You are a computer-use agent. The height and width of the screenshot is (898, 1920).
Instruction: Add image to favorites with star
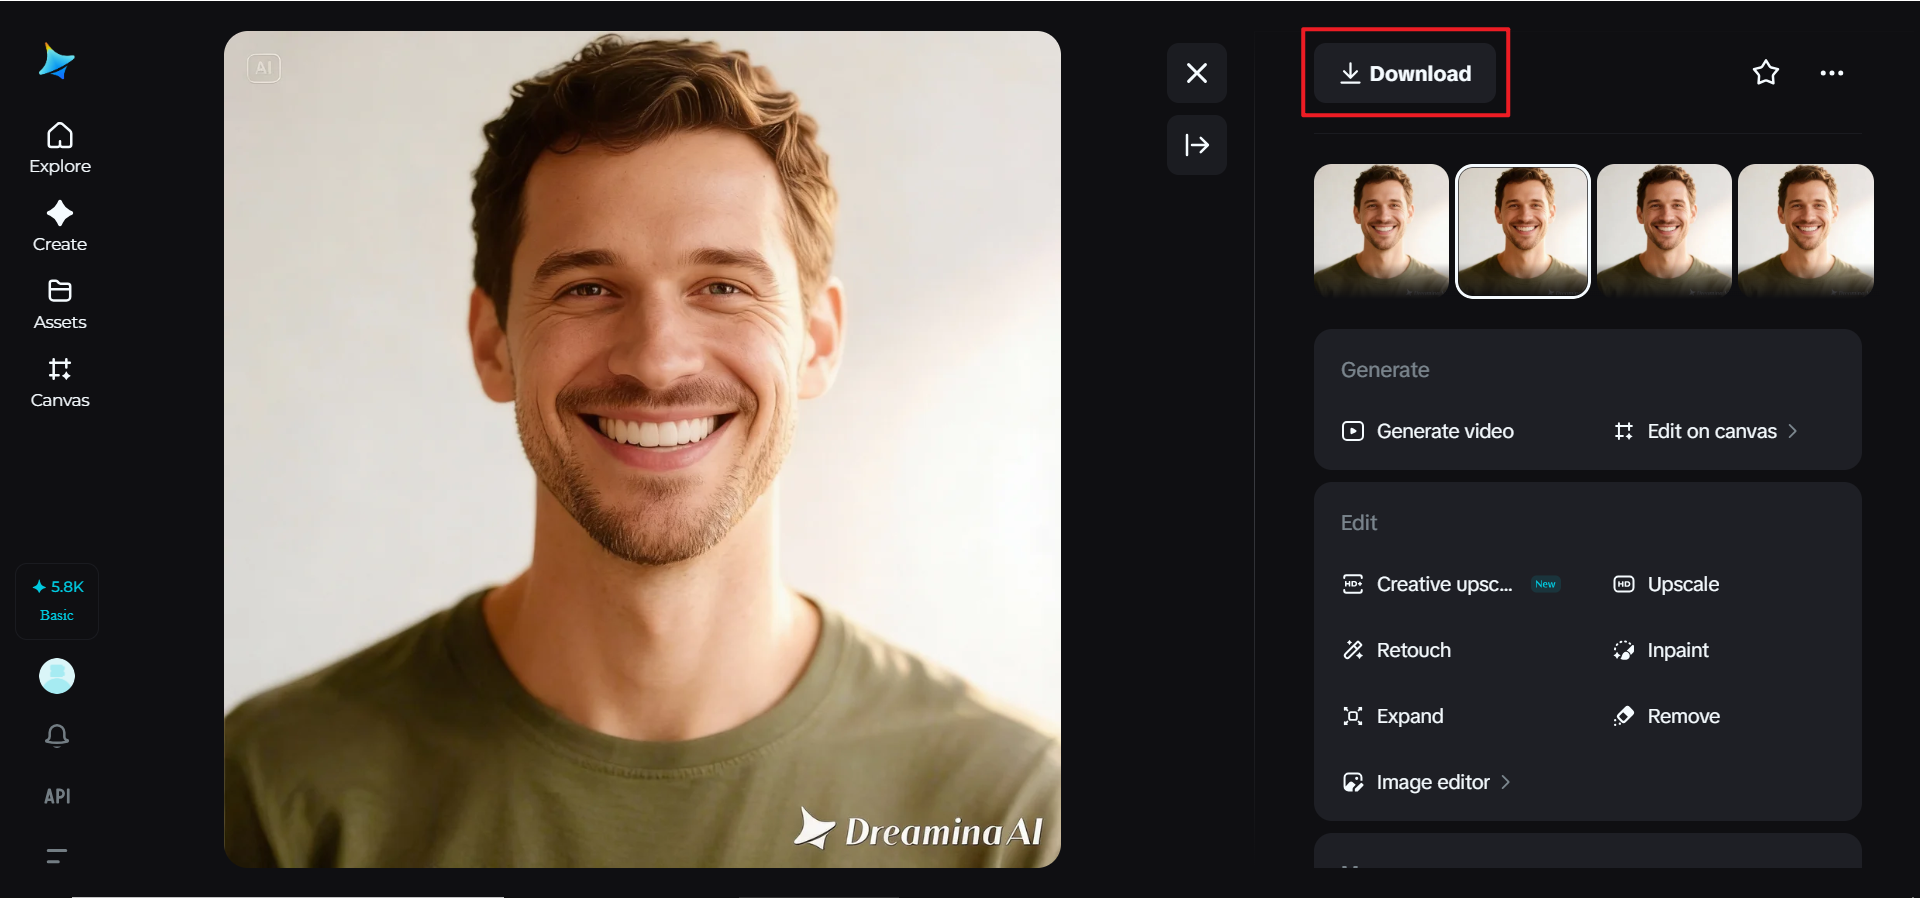coord(1766,73)
